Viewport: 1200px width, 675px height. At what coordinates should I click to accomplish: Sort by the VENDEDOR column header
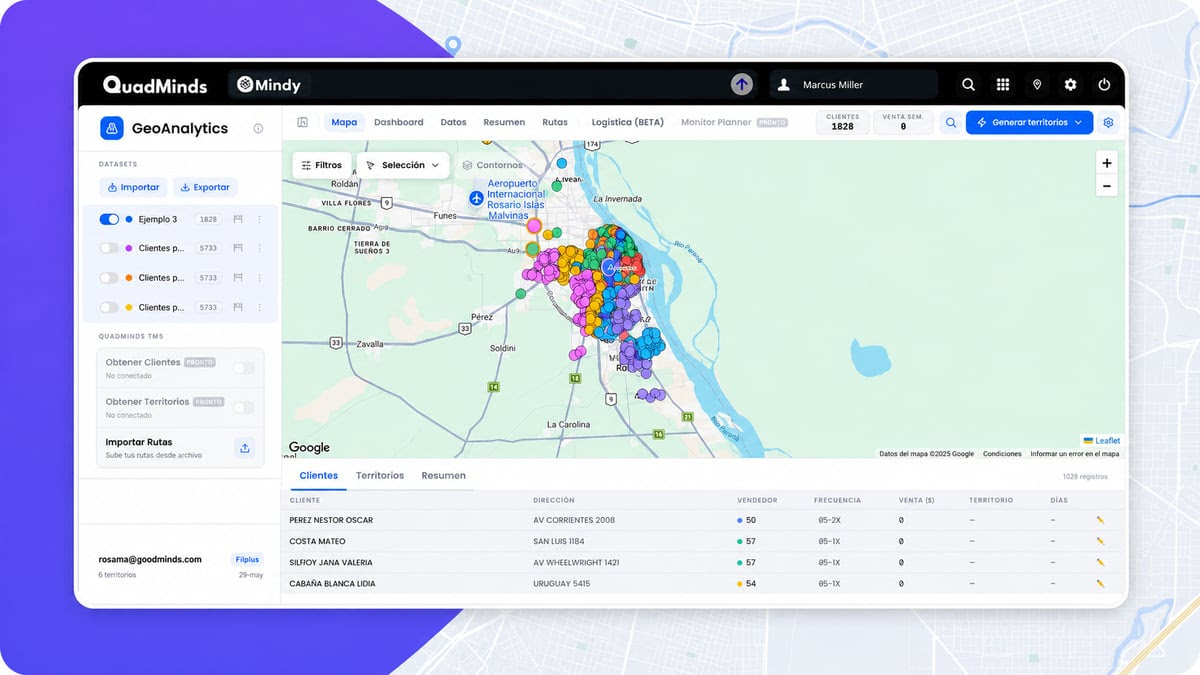coord(757,500)
